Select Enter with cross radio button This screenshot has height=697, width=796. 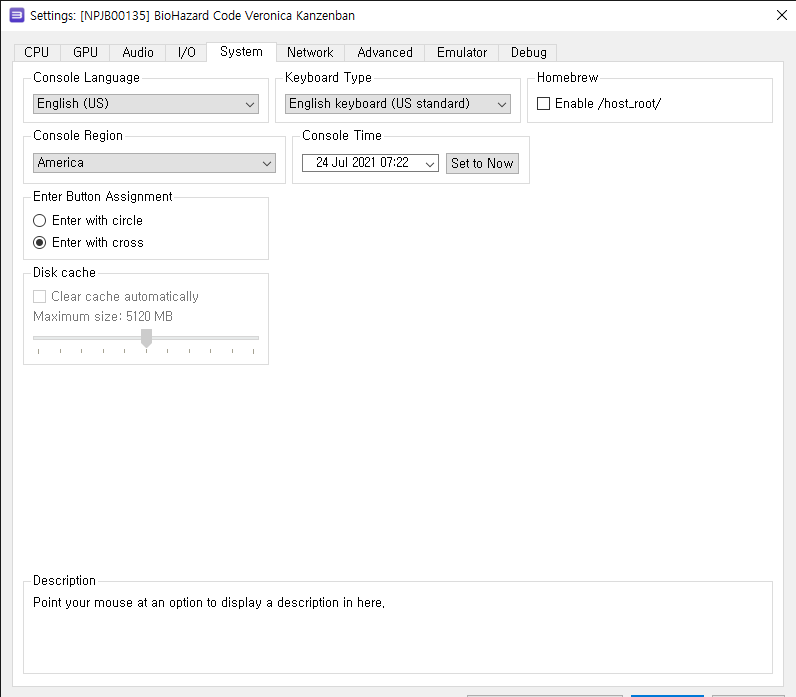[x=39, y=243]
